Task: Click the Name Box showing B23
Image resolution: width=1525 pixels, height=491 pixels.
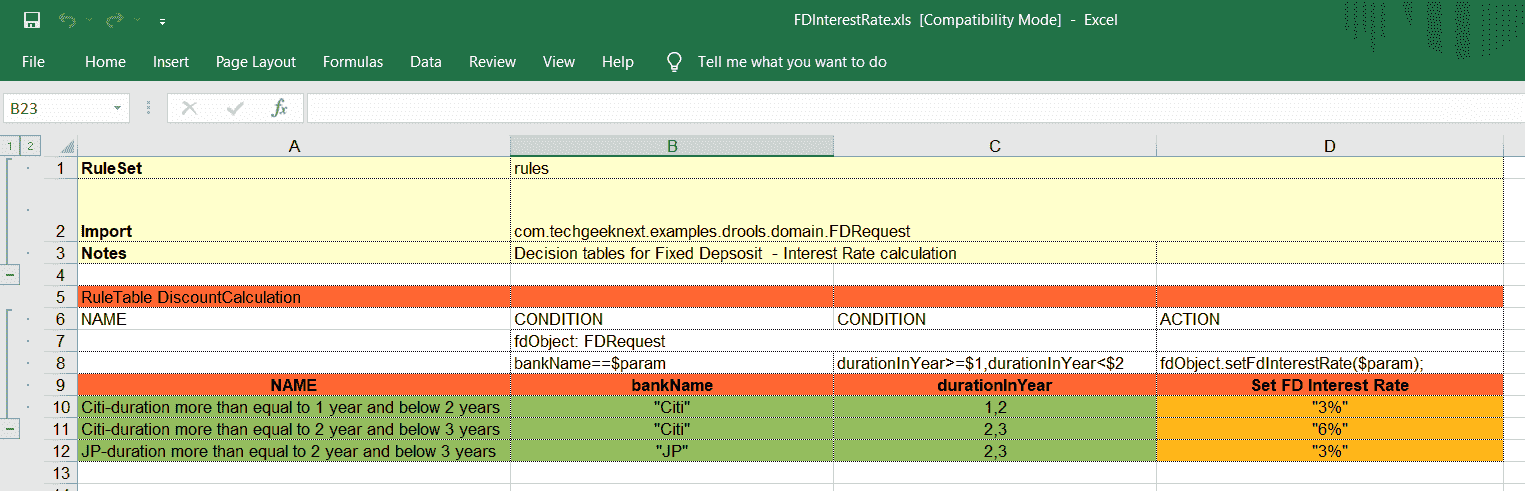Action: [x=56, y=108]
